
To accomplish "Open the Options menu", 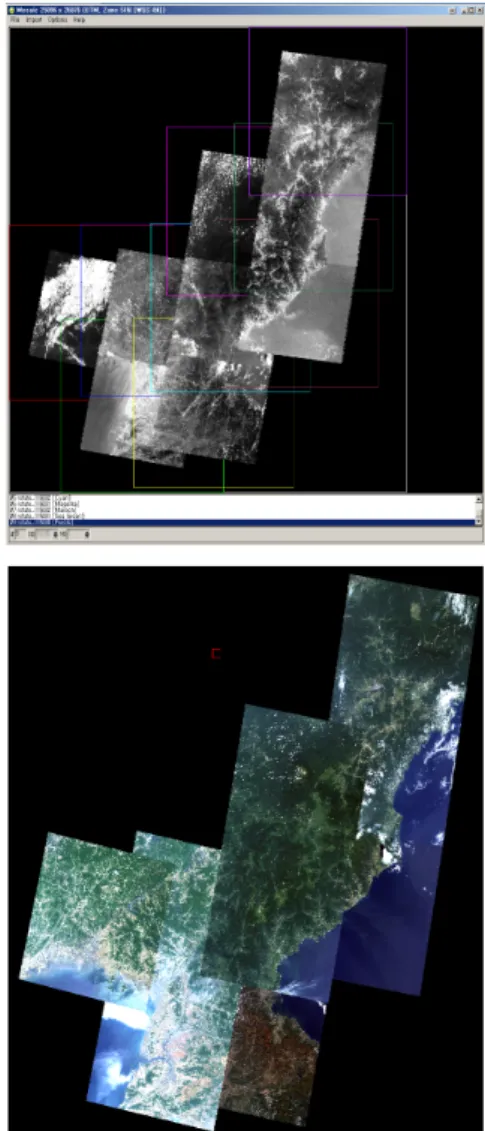I will [x=58, y=20].
